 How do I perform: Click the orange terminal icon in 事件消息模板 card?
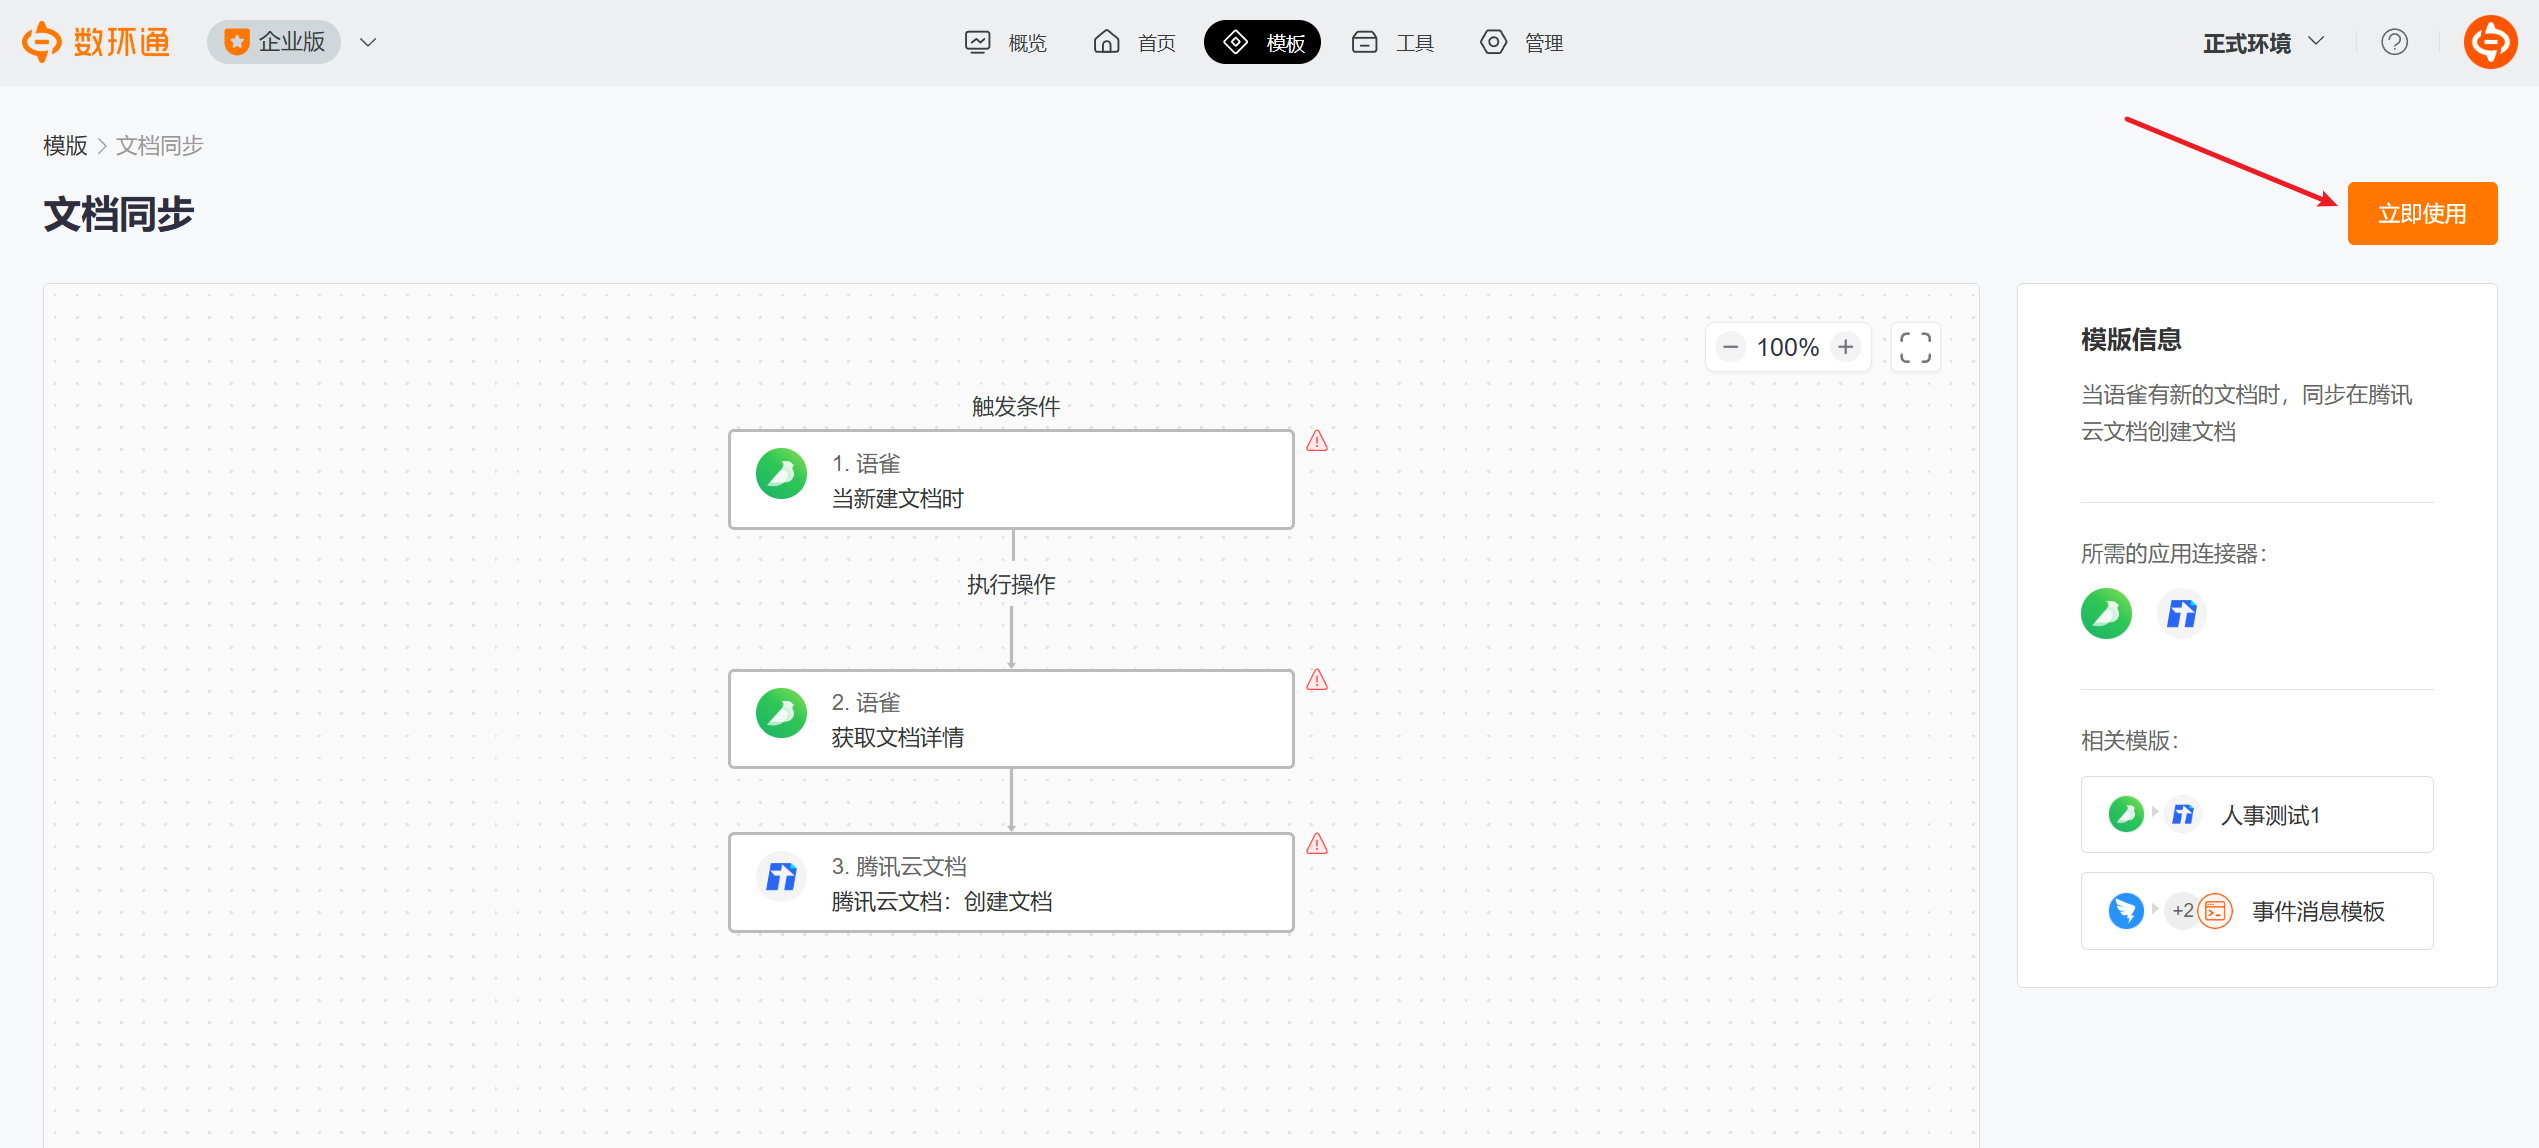click(2215, 911)
